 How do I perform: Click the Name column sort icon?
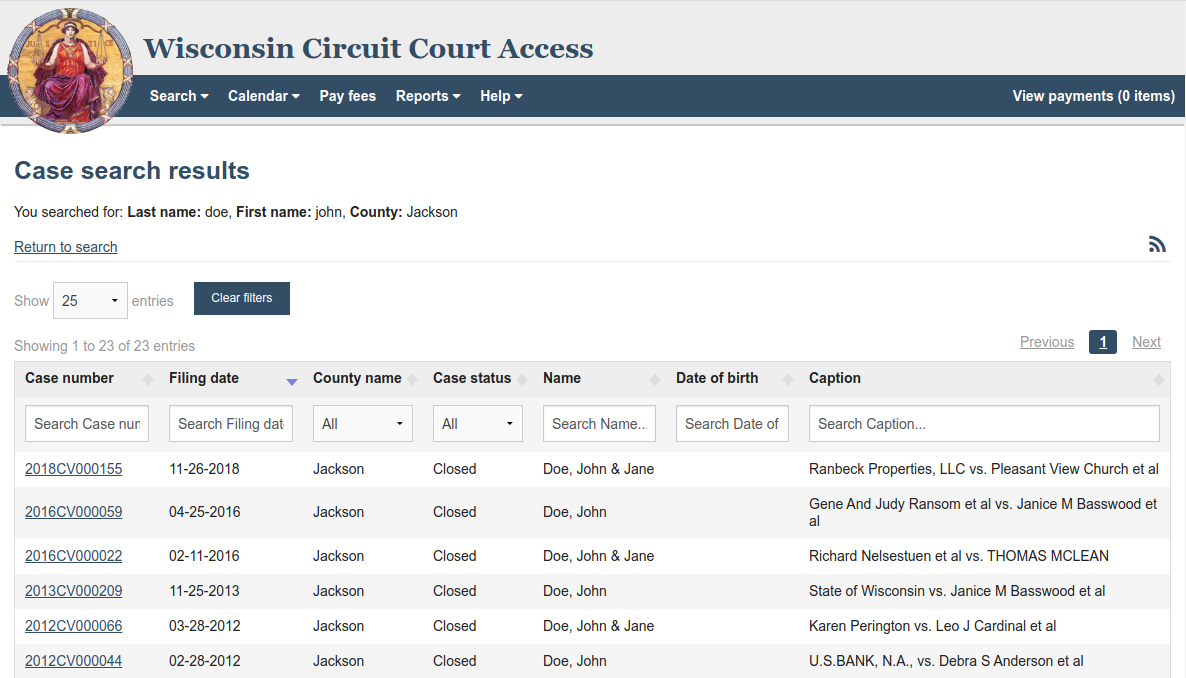click(655, 380)
